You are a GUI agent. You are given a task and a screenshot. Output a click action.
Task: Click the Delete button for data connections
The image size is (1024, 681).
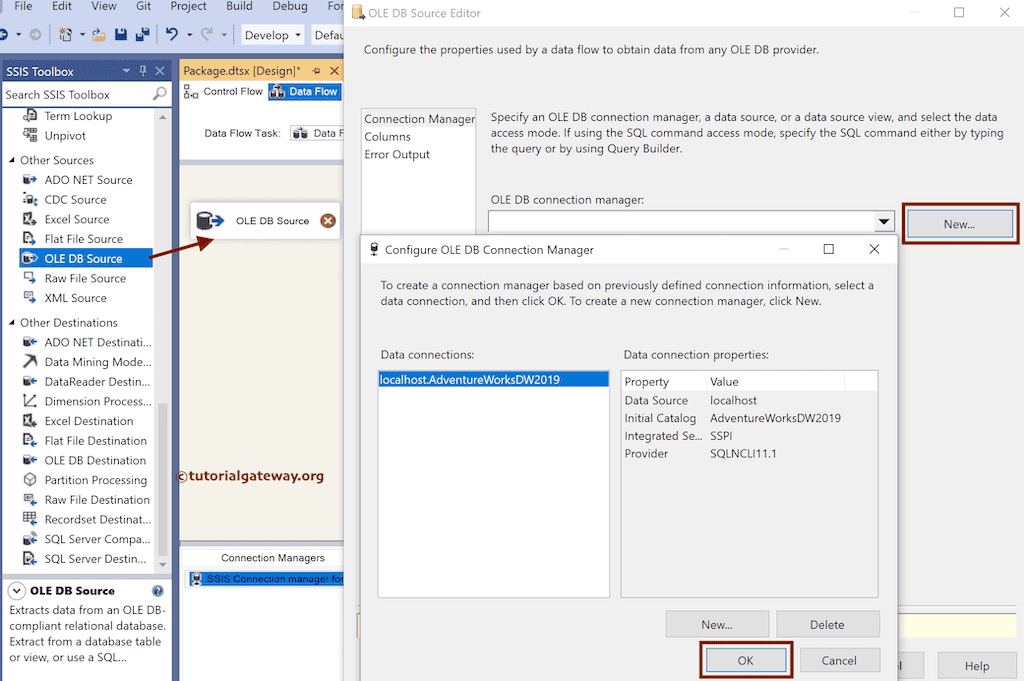click(828, 623)
